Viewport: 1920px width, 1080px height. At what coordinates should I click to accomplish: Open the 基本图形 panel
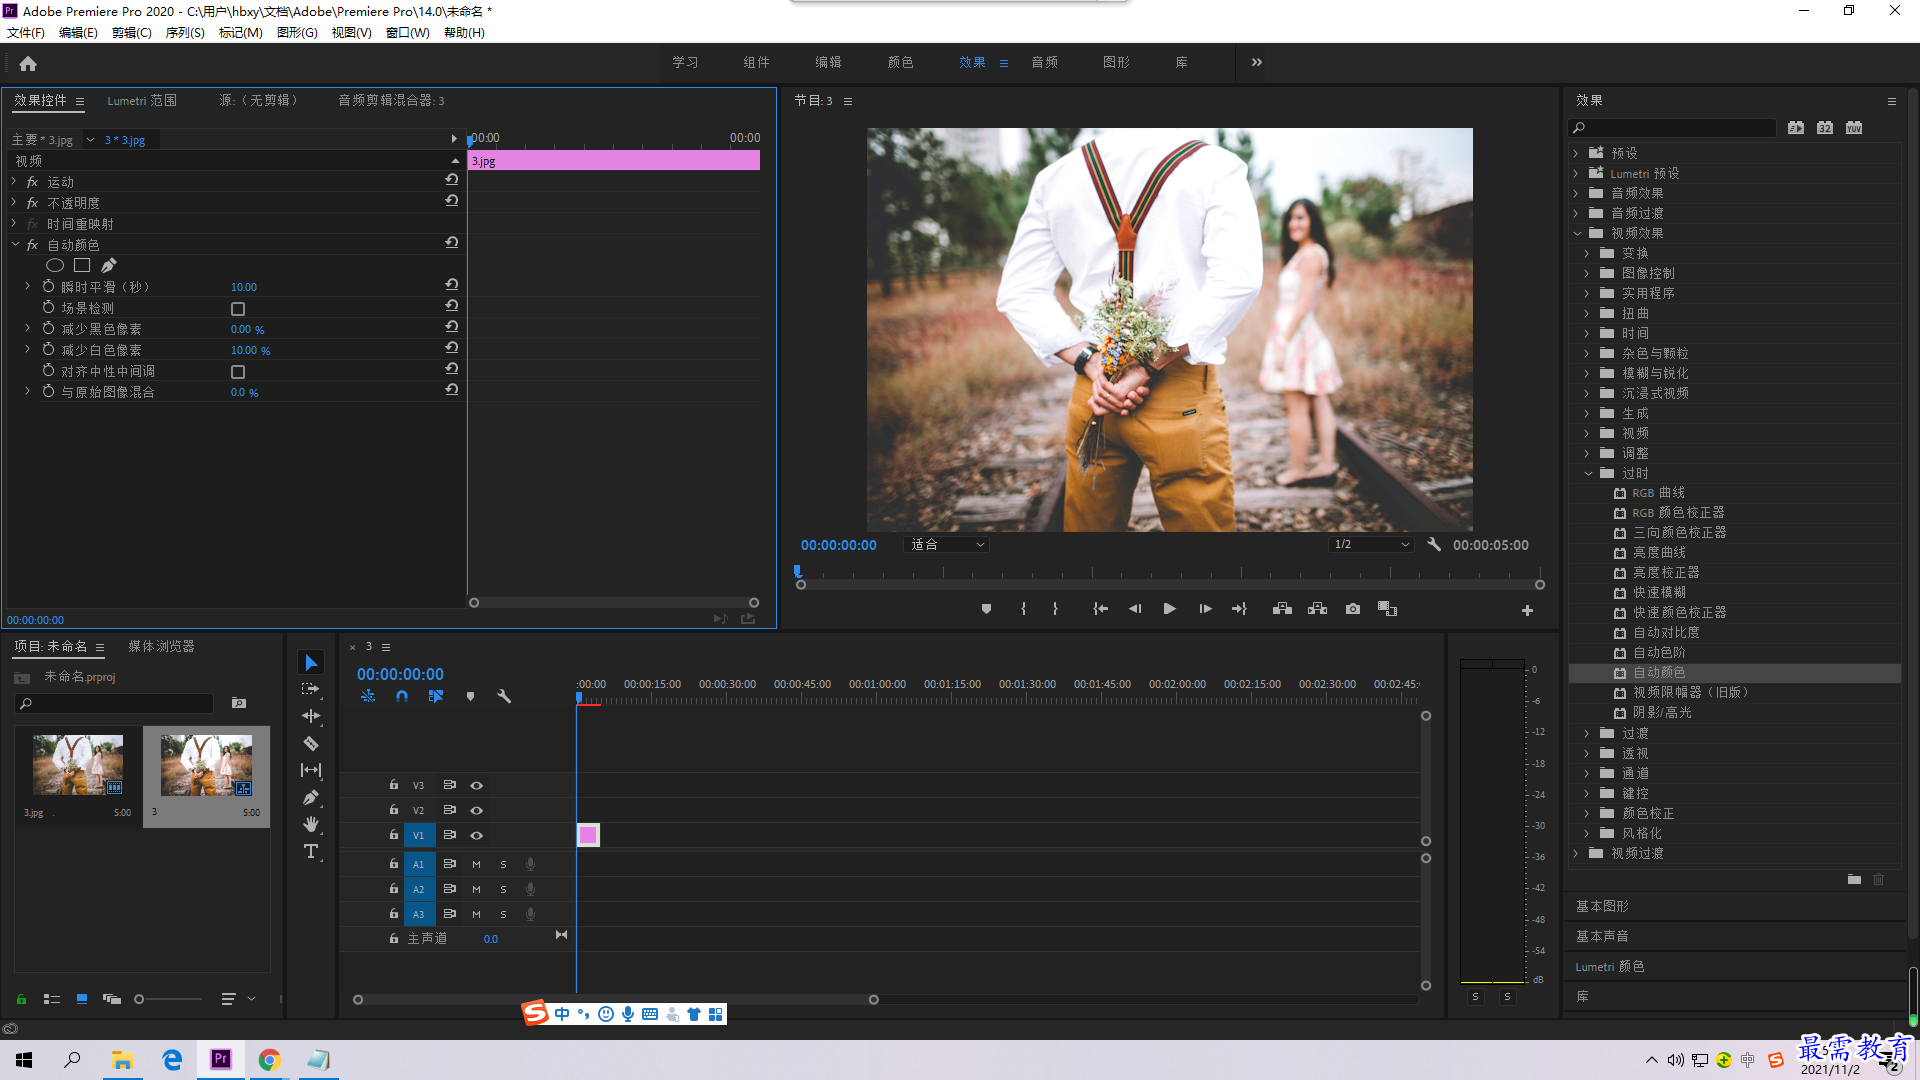tap(1602, 906)
